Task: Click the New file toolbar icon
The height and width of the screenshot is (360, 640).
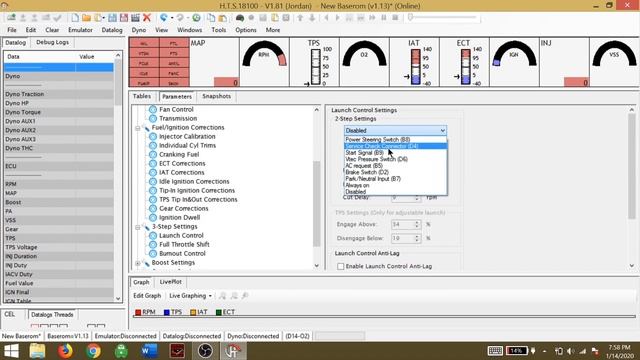Action: [75, 18]
